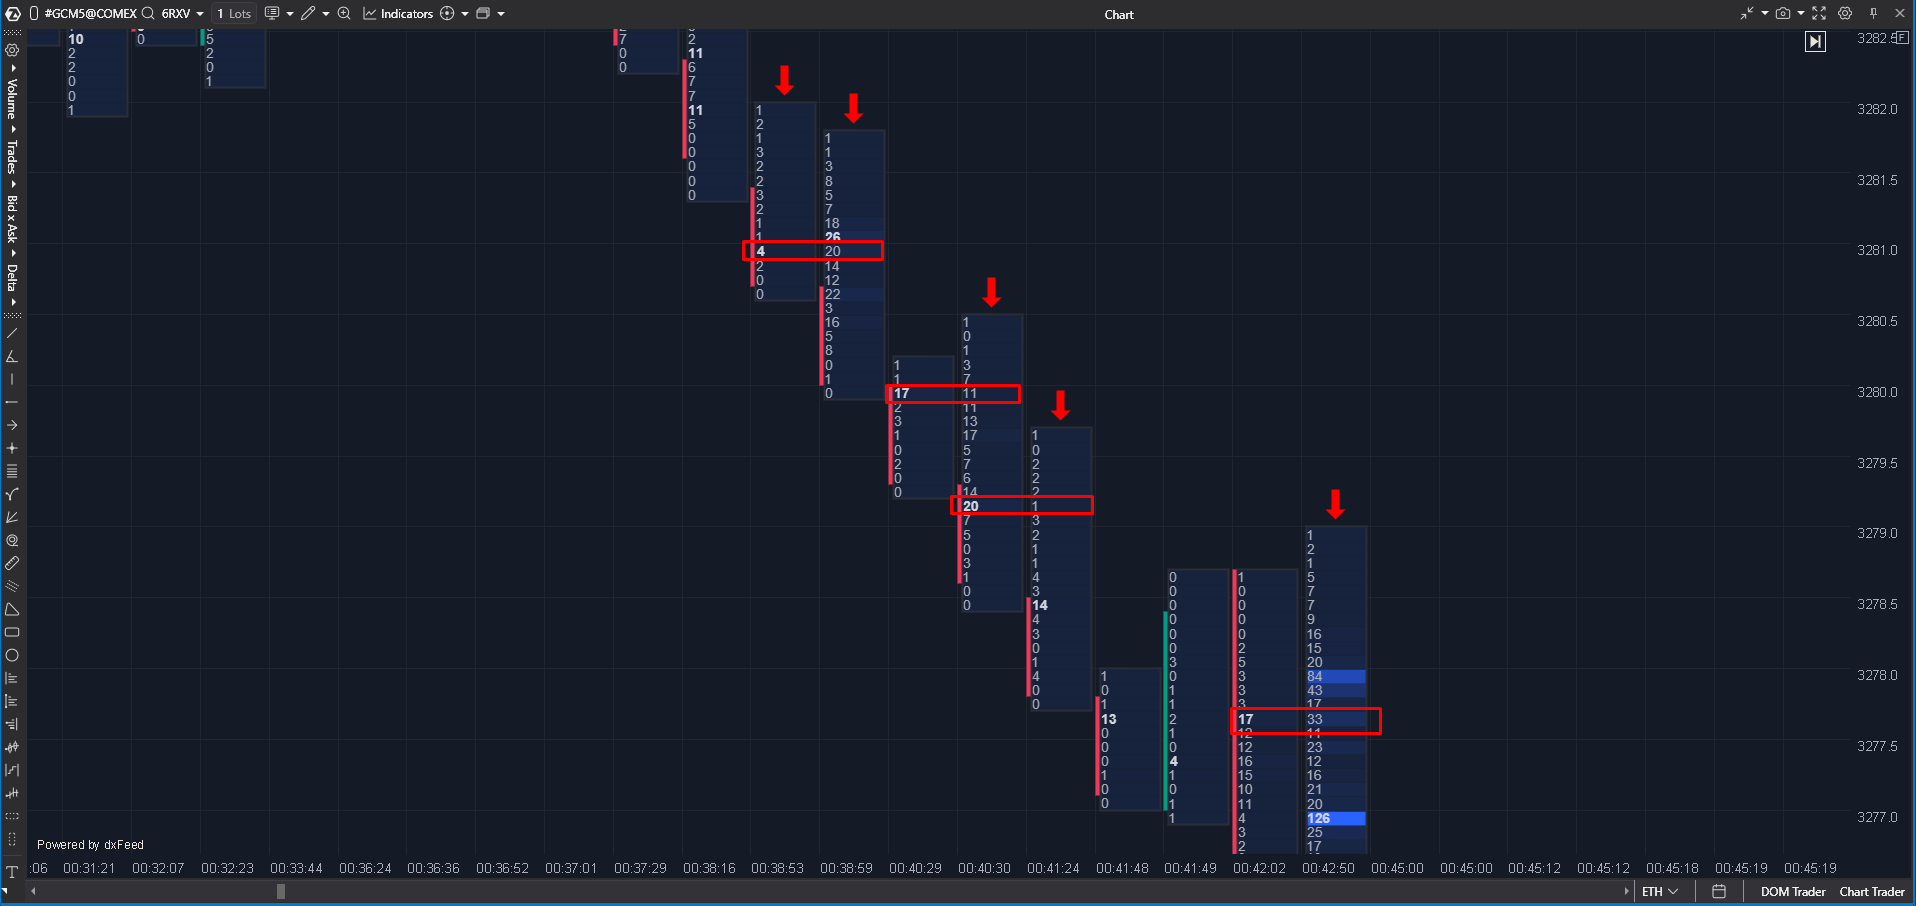This screenshot has width=1916, height=906.
Task: Click the horizontal scrollbar thumb at bottom
Action: [x=281, y=892]
